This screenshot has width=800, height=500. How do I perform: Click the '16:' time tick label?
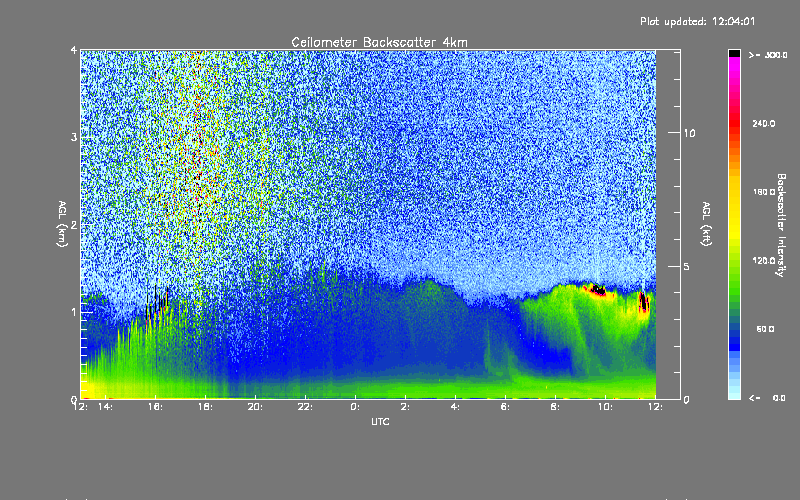(x=155, y=407)
